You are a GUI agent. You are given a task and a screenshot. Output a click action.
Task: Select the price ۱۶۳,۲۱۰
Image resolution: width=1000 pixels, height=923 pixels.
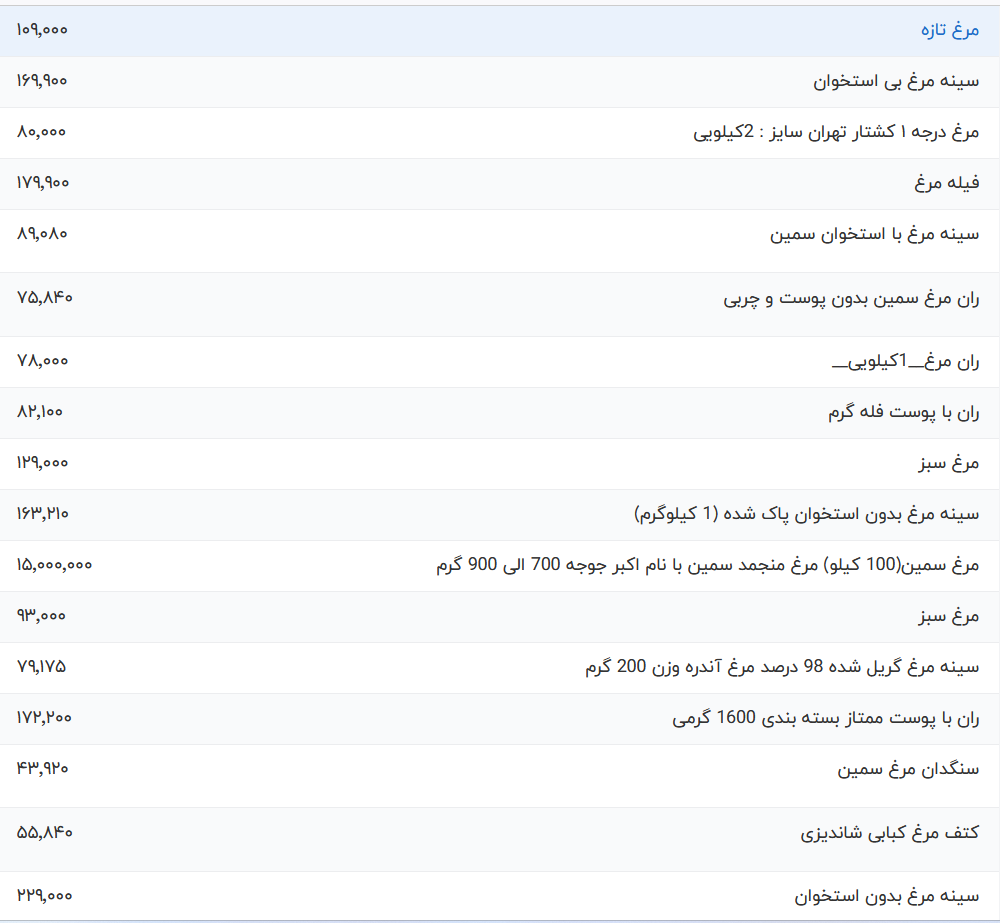(43, 514)
